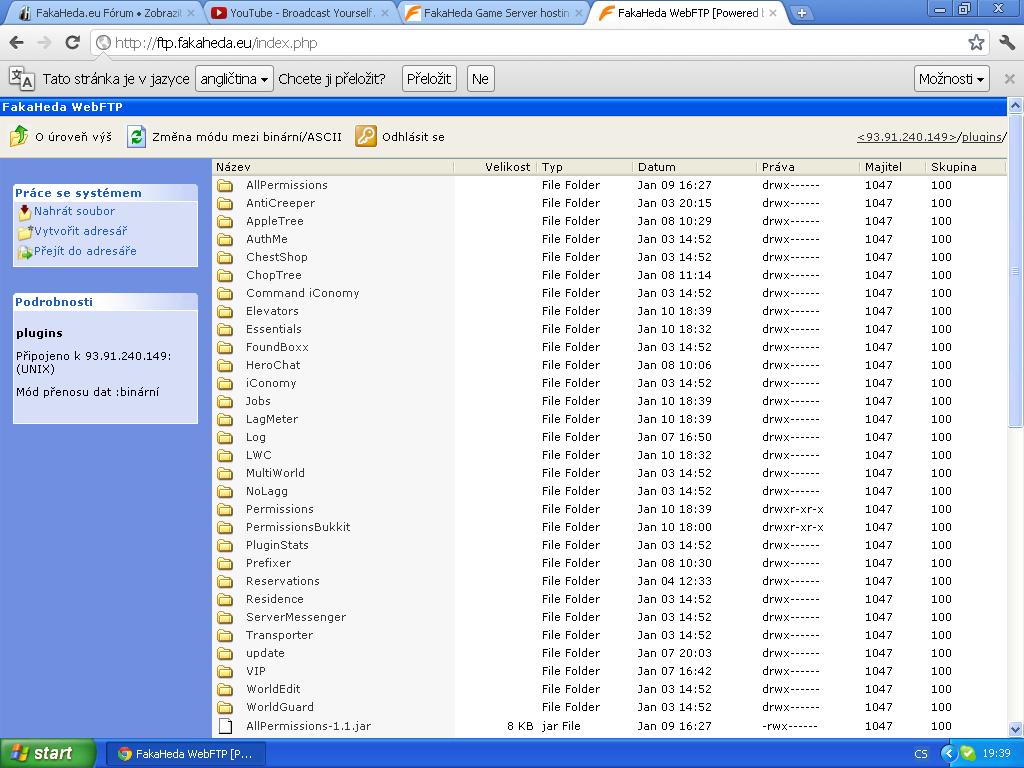
Task: Open the ServerMessenger folder
Action: (x=296, y=617)
